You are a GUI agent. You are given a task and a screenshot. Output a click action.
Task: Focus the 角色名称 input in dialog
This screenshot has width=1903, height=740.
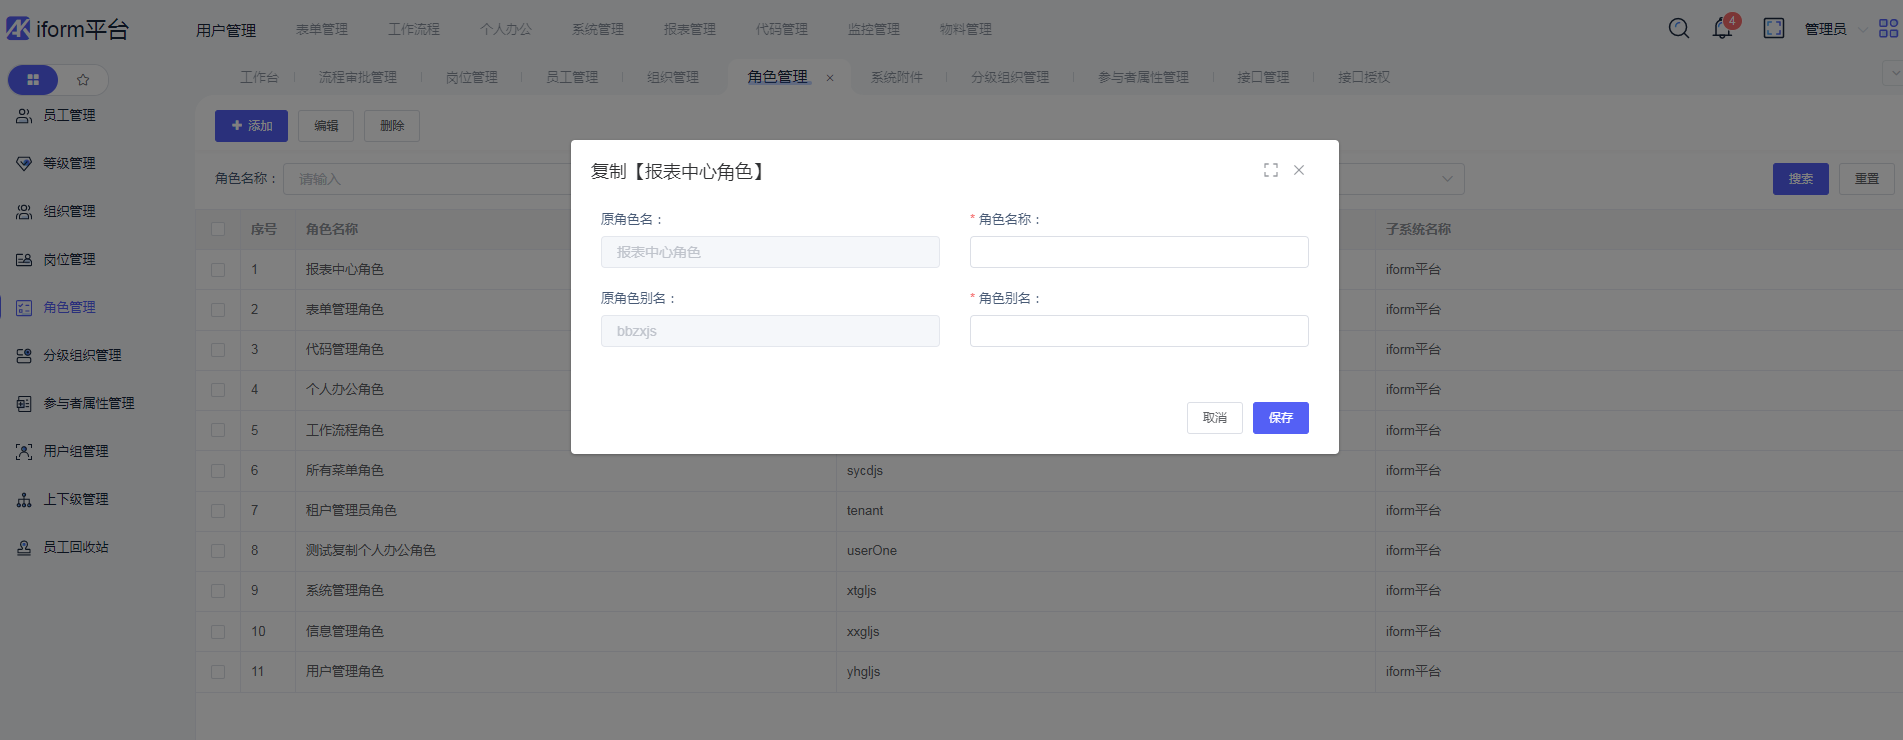click(1138, 252)
